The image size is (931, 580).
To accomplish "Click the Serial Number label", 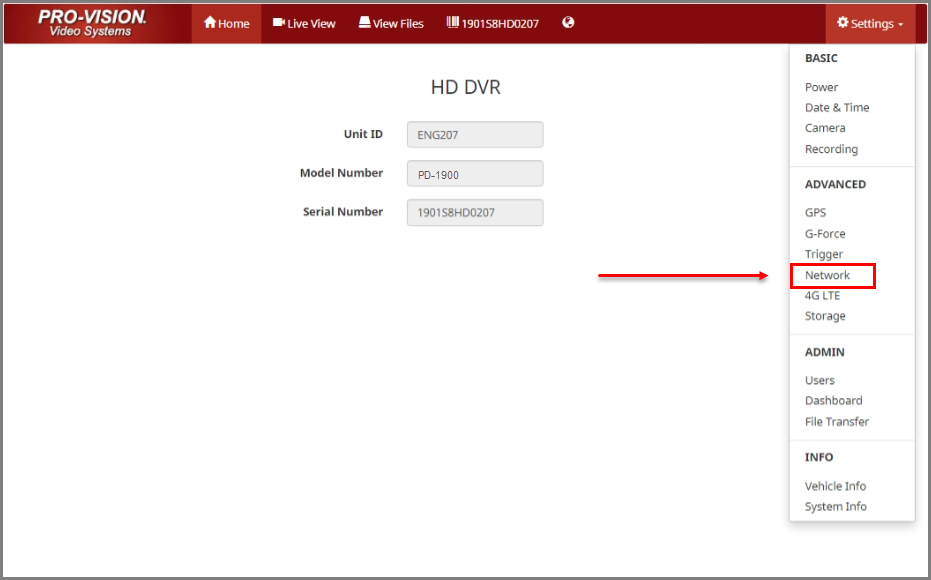I will pyautogui.click(x=343, y=212).
